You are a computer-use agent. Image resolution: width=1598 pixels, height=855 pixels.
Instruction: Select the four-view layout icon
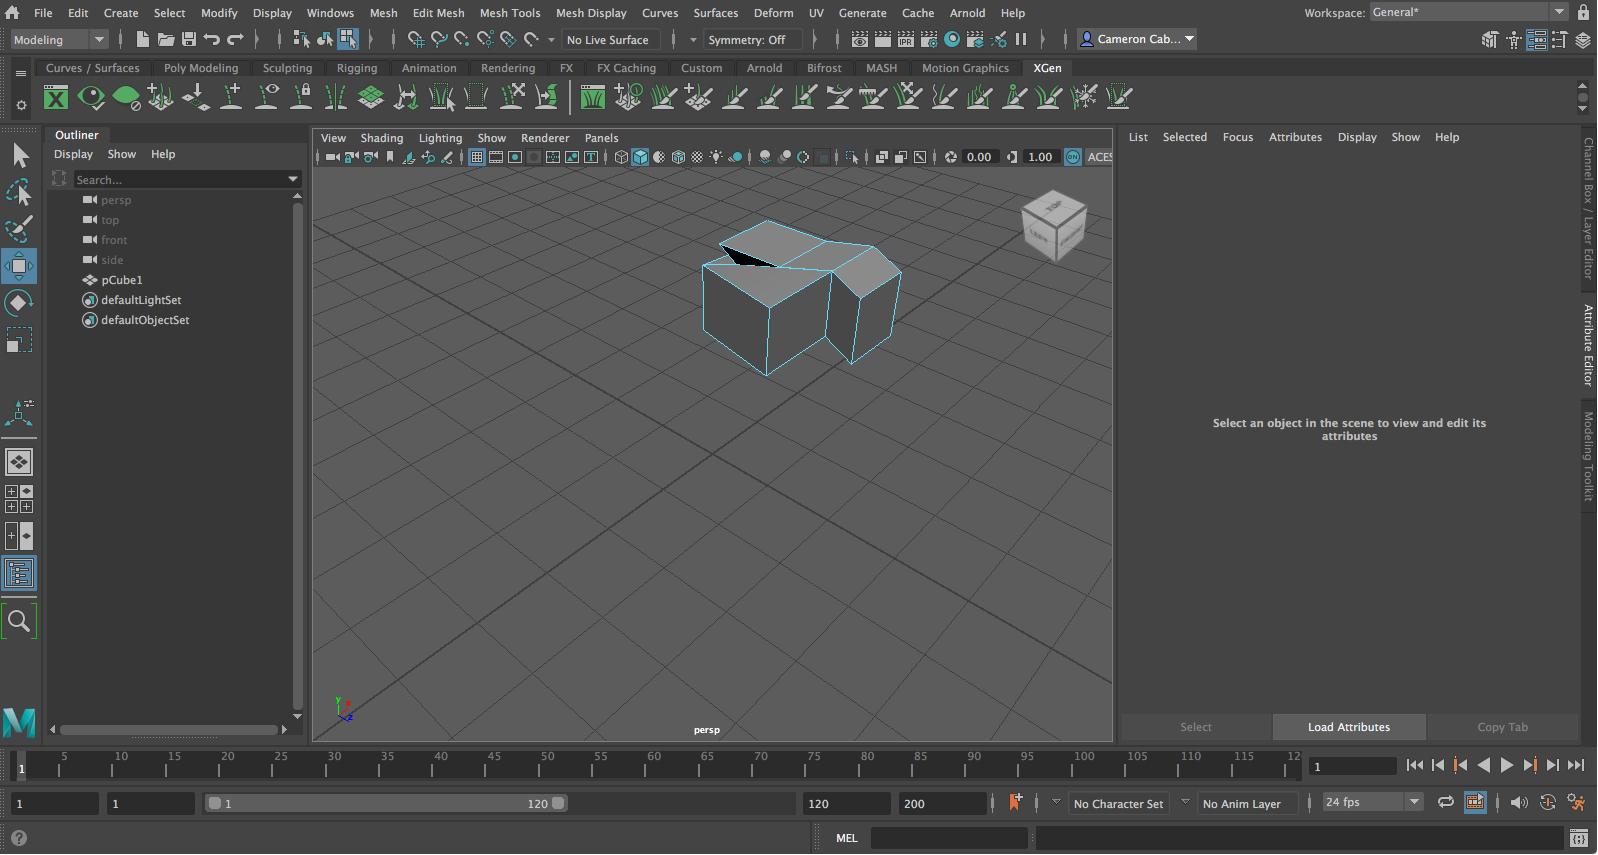19,499
